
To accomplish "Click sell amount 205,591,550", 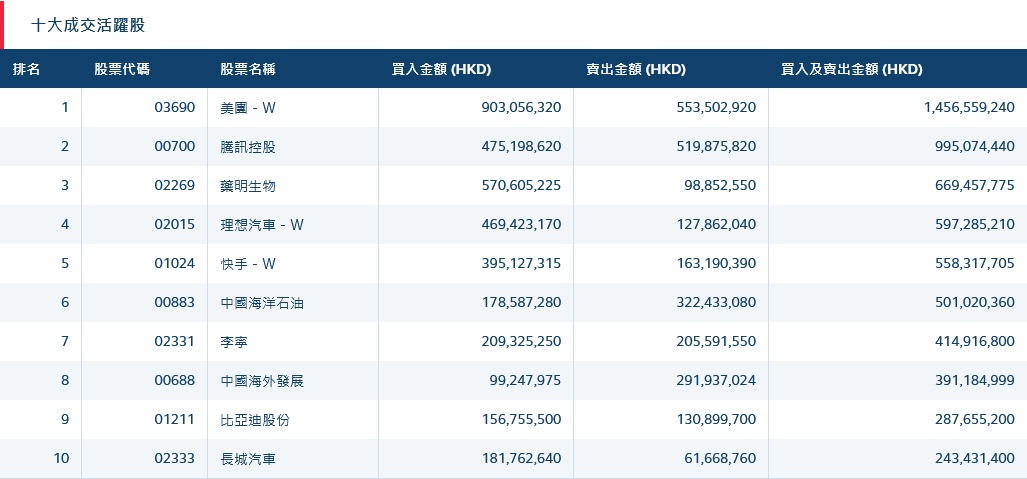I will pos(716,341).
